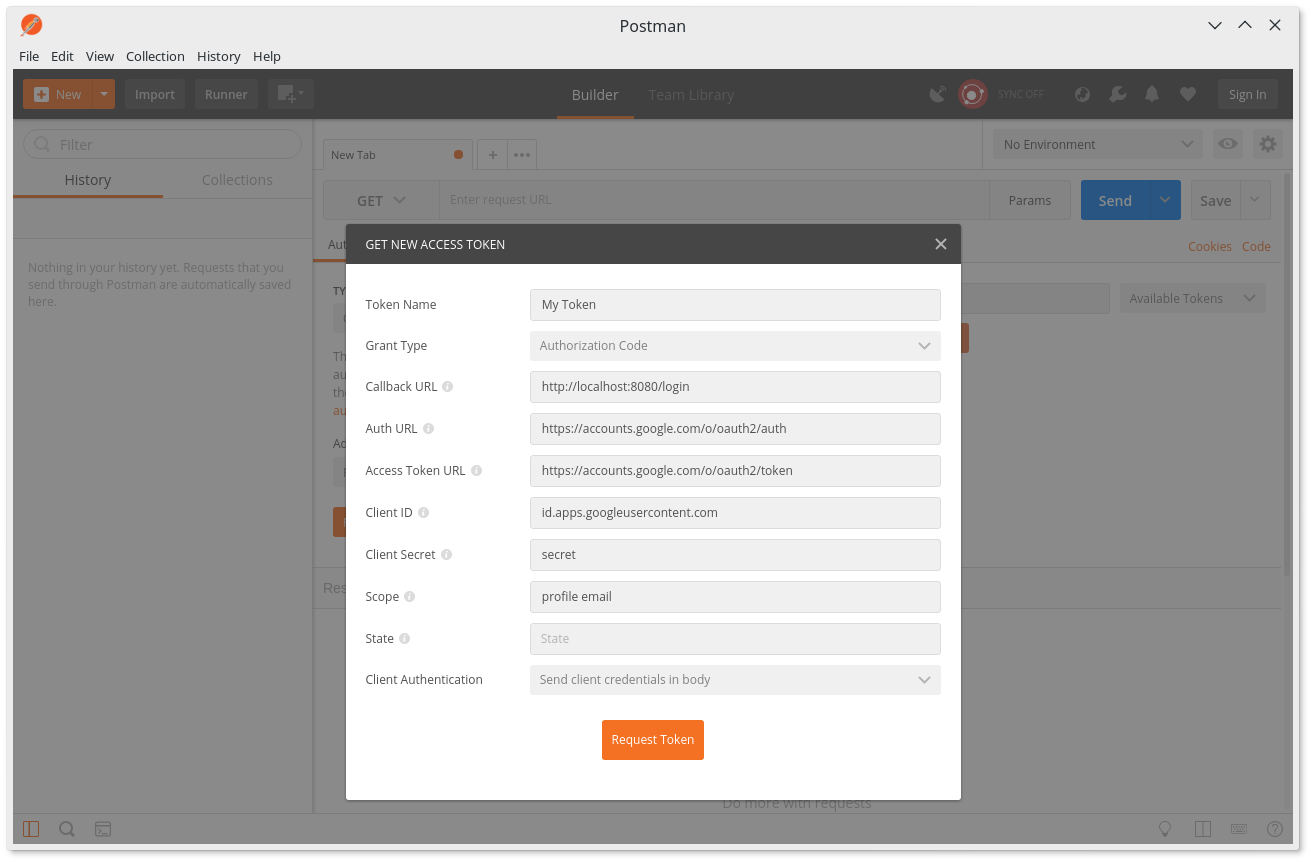This screenshot has width=1312, height=863.
Task: Open the View menu
Action: point(100,56)
